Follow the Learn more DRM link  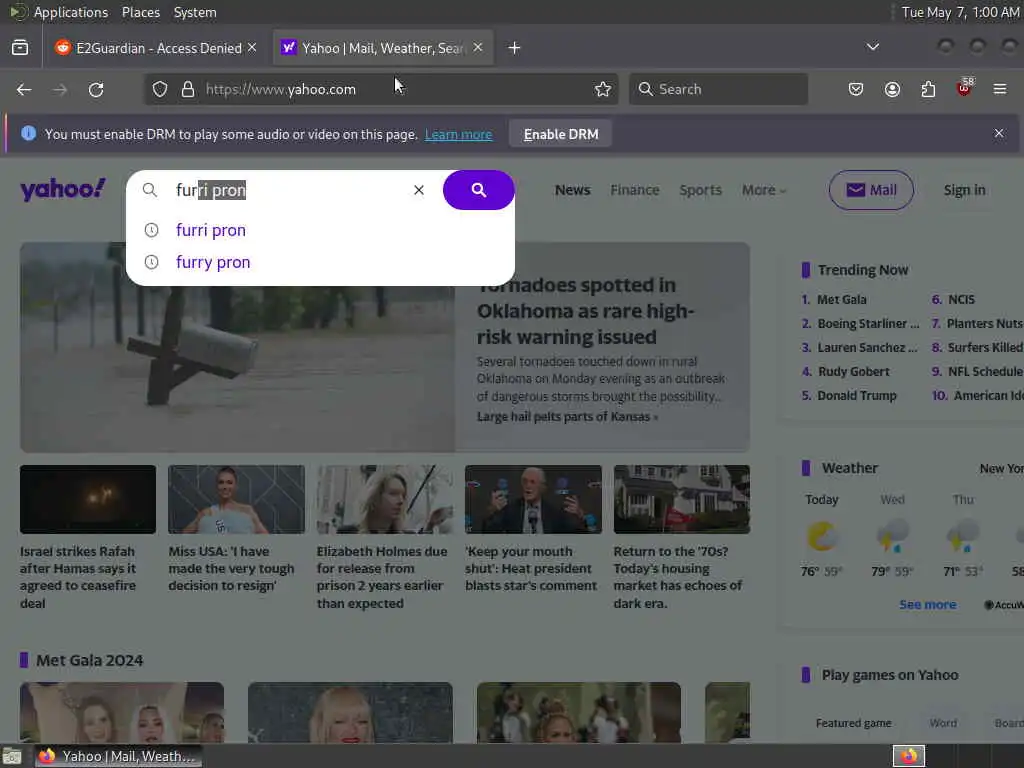(458, 135)
